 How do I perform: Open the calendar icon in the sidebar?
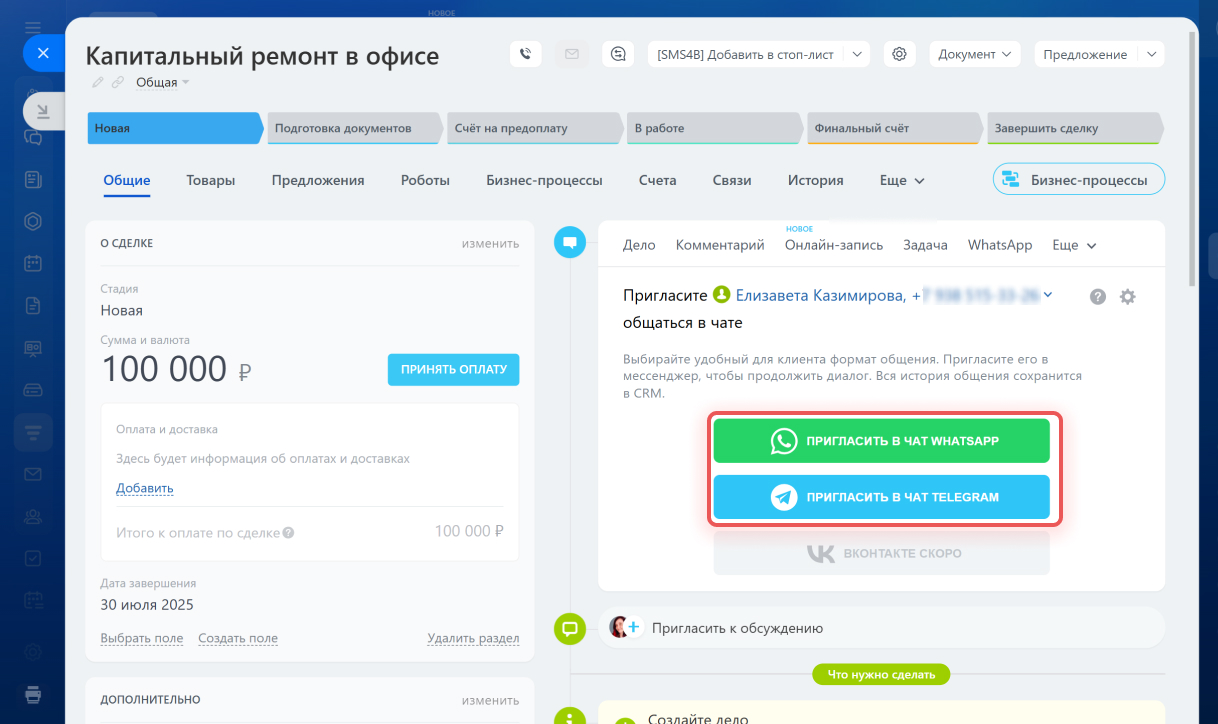[x=33, y=264]
